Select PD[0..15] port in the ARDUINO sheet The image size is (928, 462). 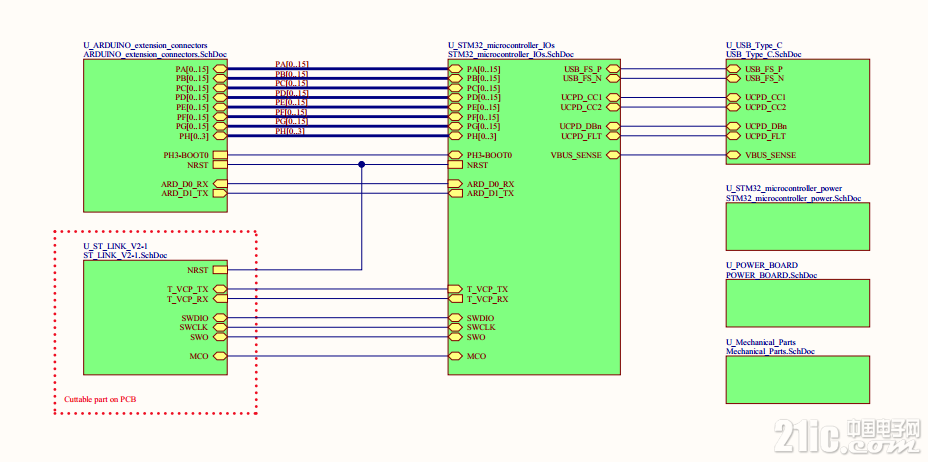point(220,98)
